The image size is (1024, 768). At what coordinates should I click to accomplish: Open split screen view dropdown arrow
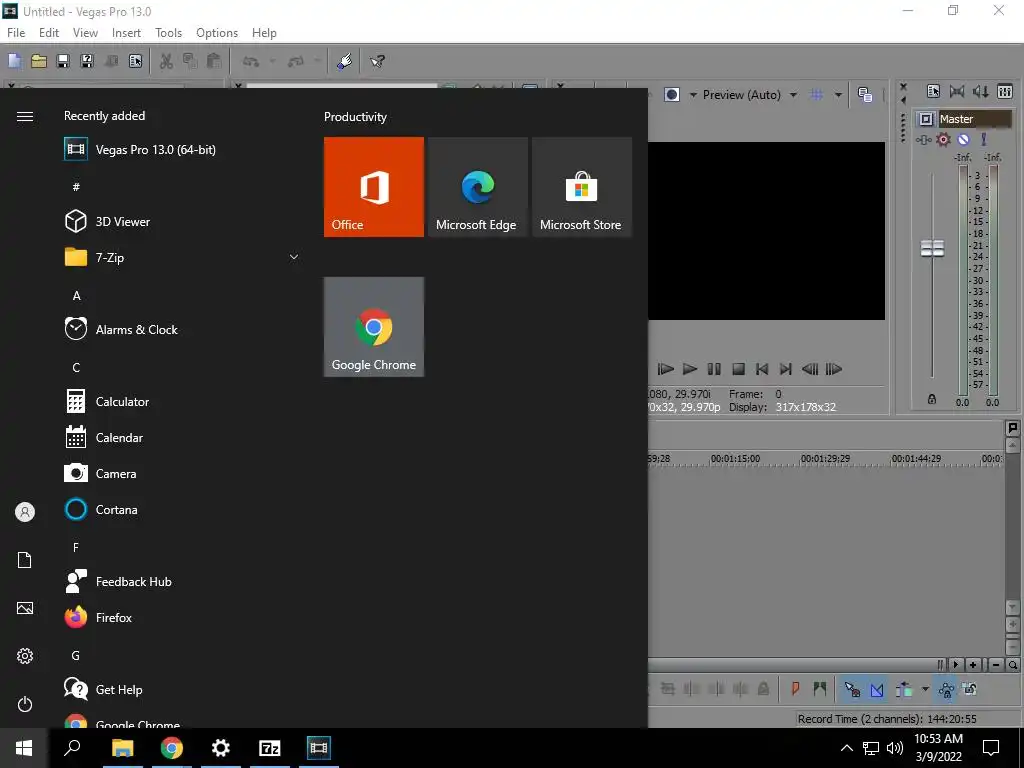[x=693, y=95]
